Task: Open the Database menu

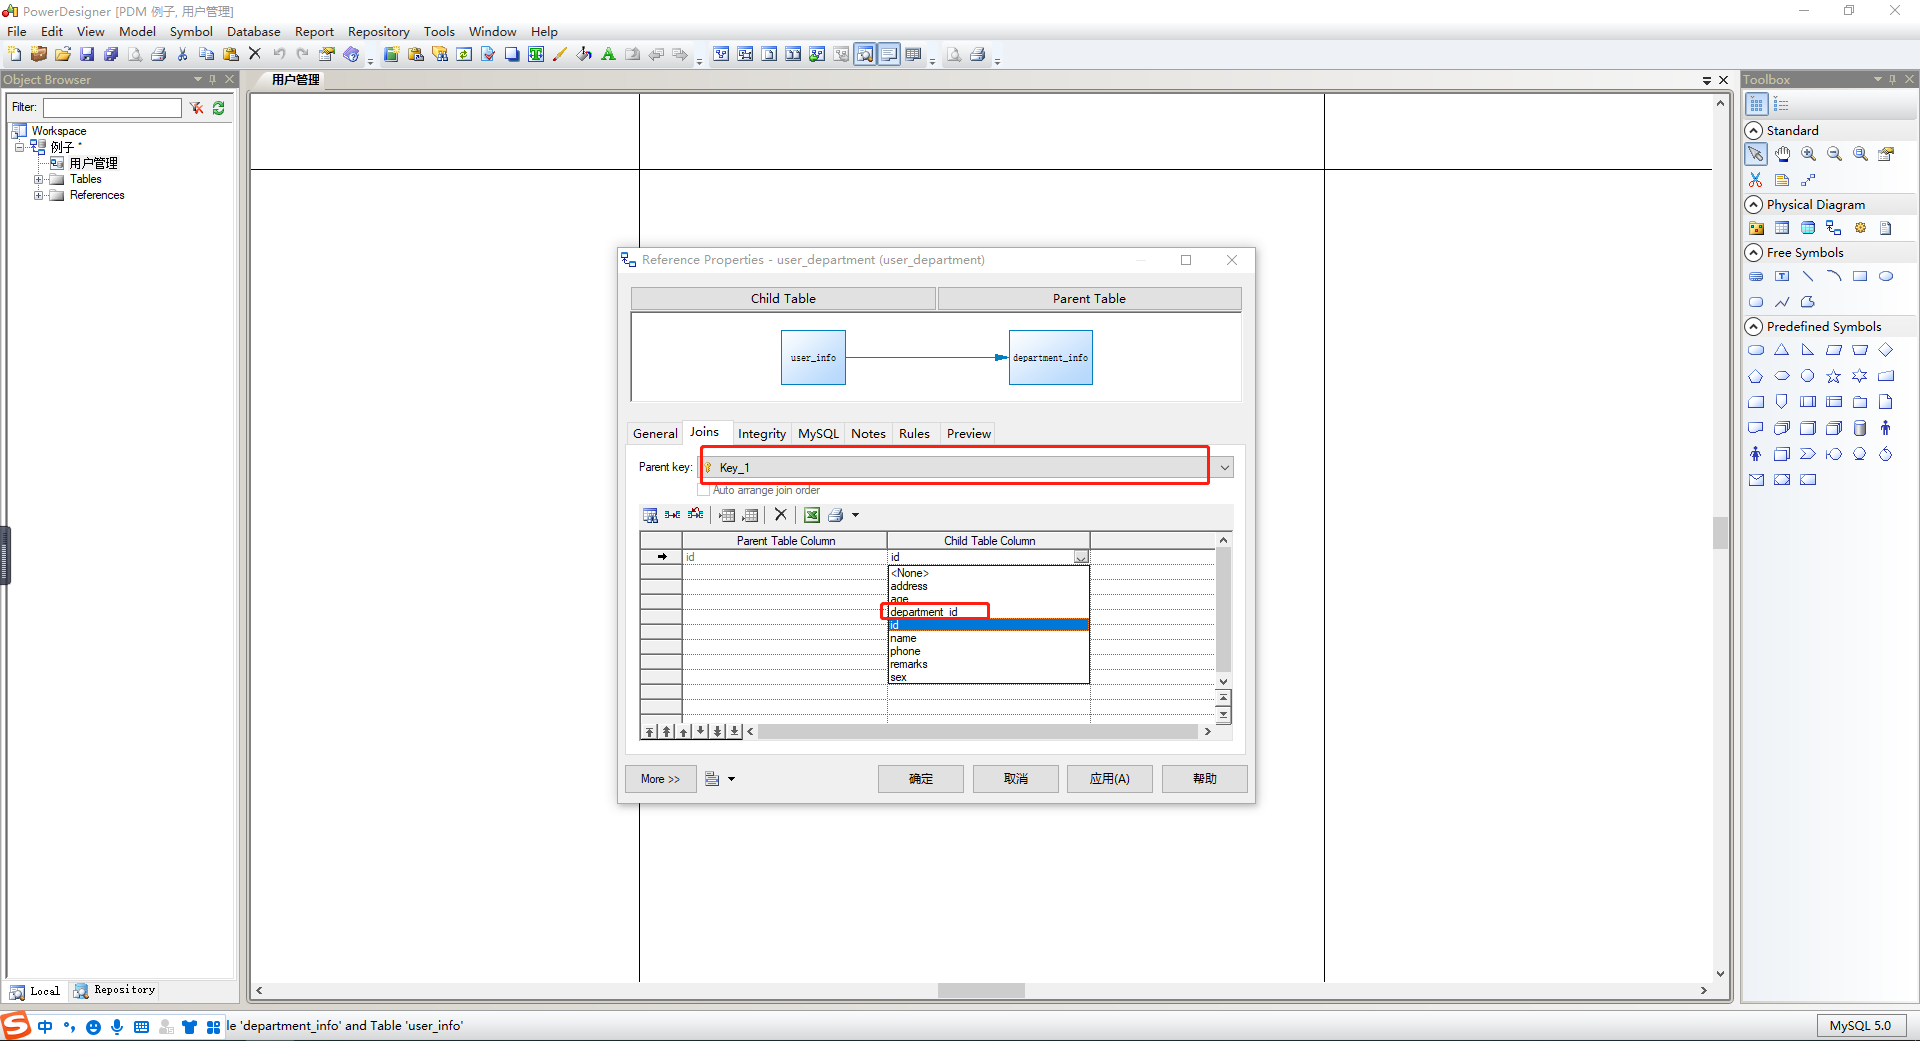Action: 253,31
